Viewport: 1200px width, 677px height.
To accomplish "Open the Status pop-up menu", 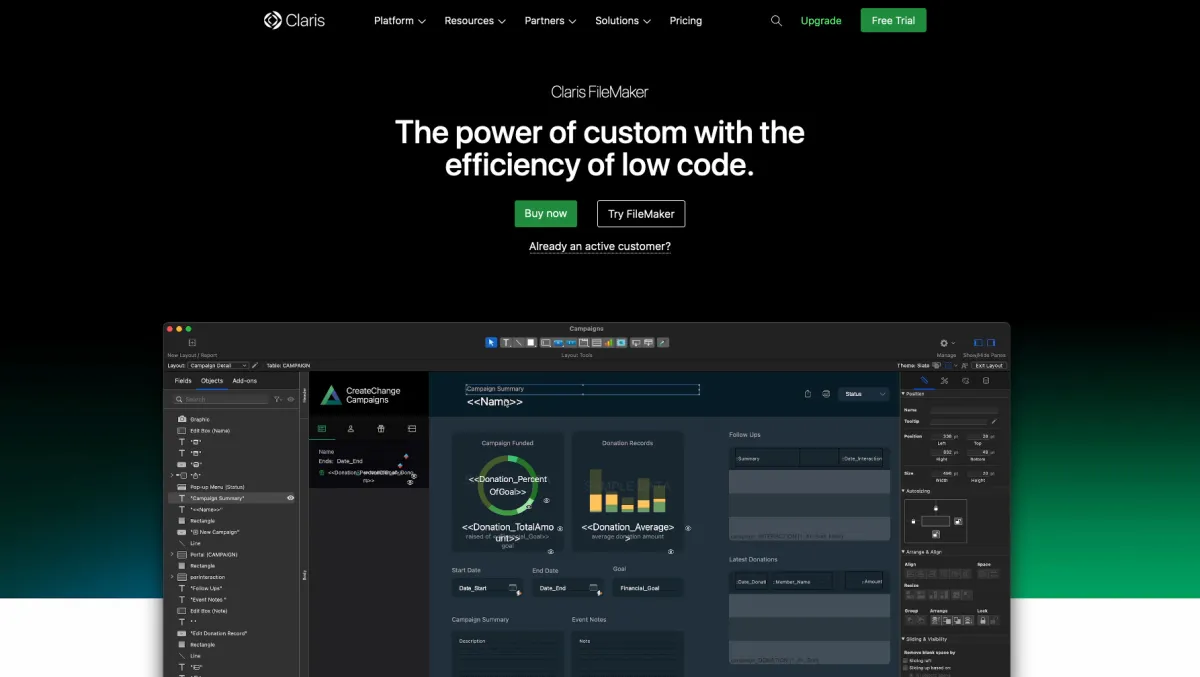I will [x=863, y=394].
